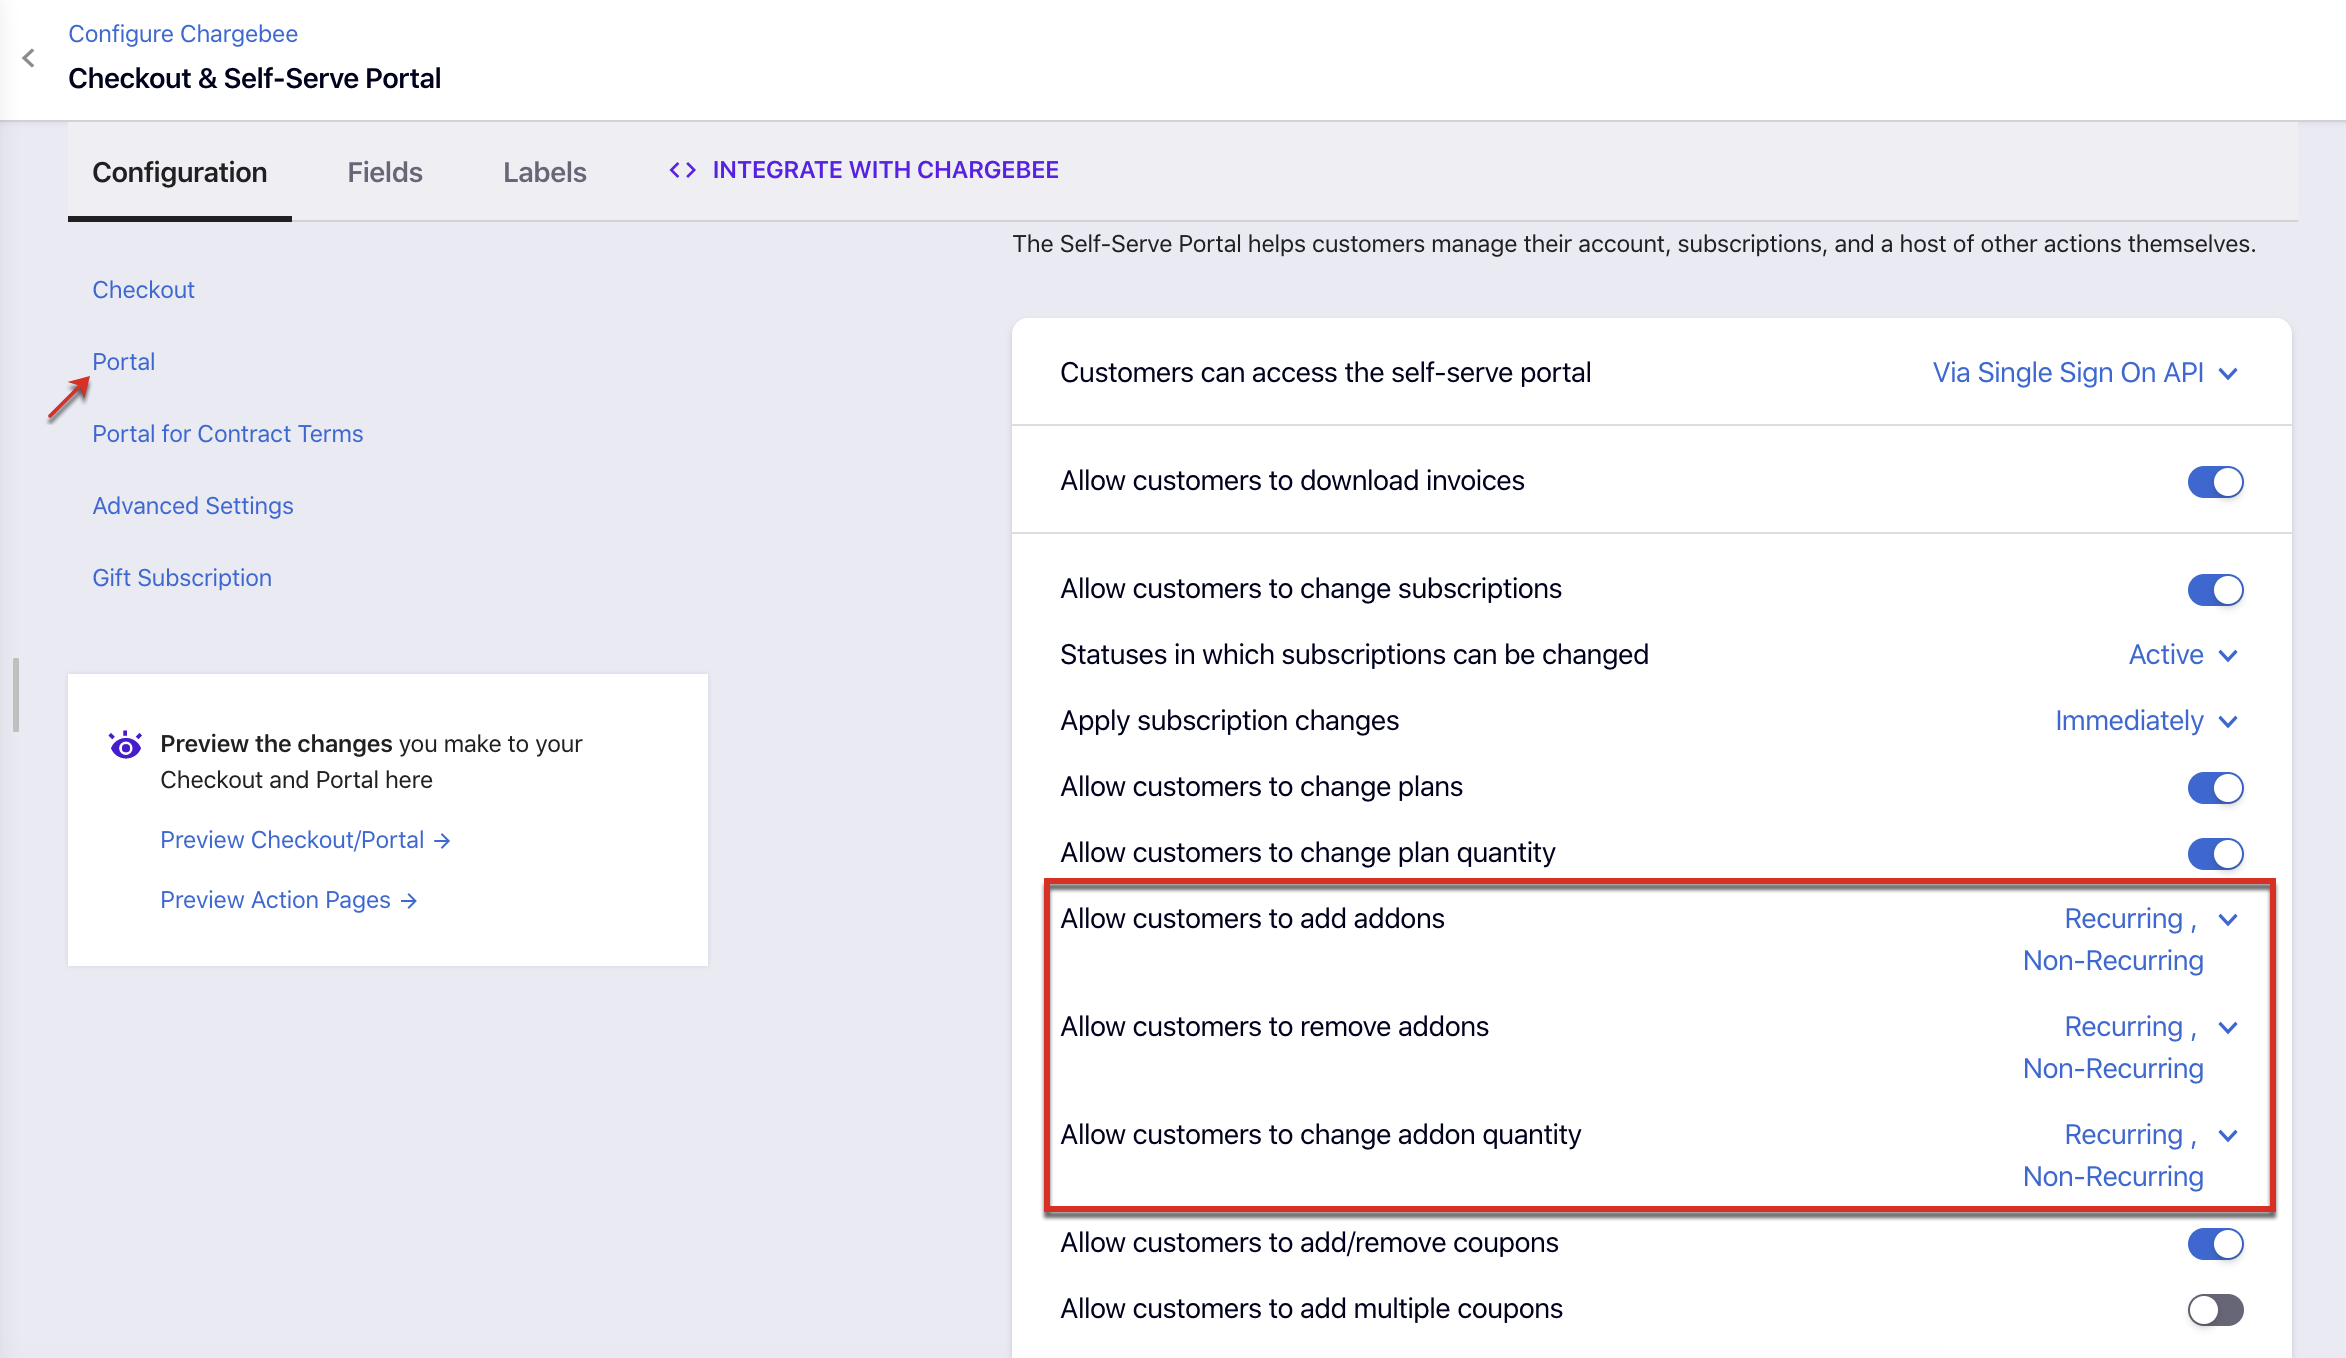The image size is (2346, 1358).
Task: Click 'Allow customers to remove addons' label
Action: pos(1274,1027)
